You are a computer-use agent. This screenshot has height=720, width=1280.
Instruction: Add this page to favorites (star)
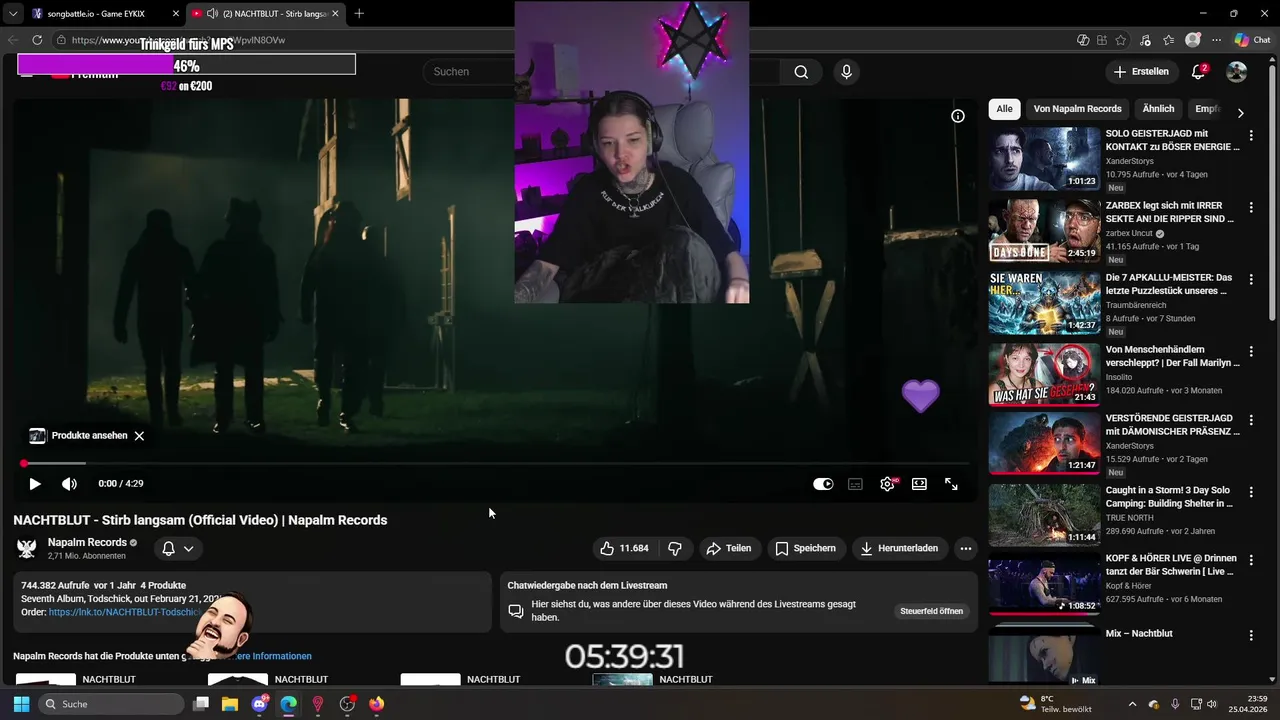coord(1121,40)
